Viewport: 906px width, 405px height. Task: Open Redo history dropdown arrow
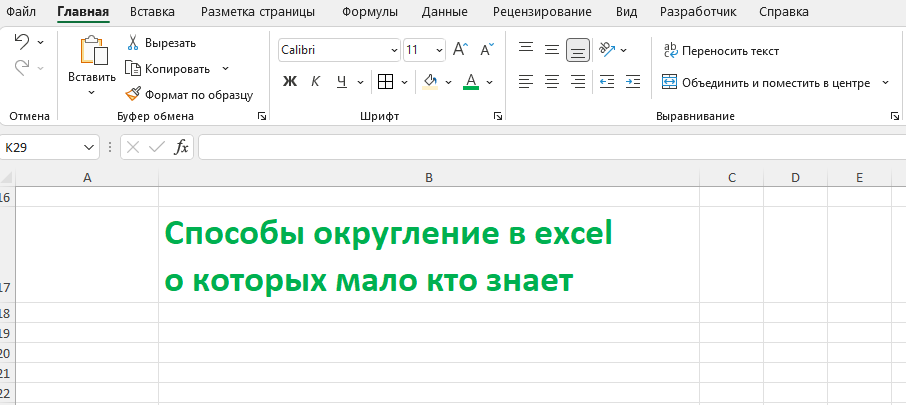(x=40, y=68)
